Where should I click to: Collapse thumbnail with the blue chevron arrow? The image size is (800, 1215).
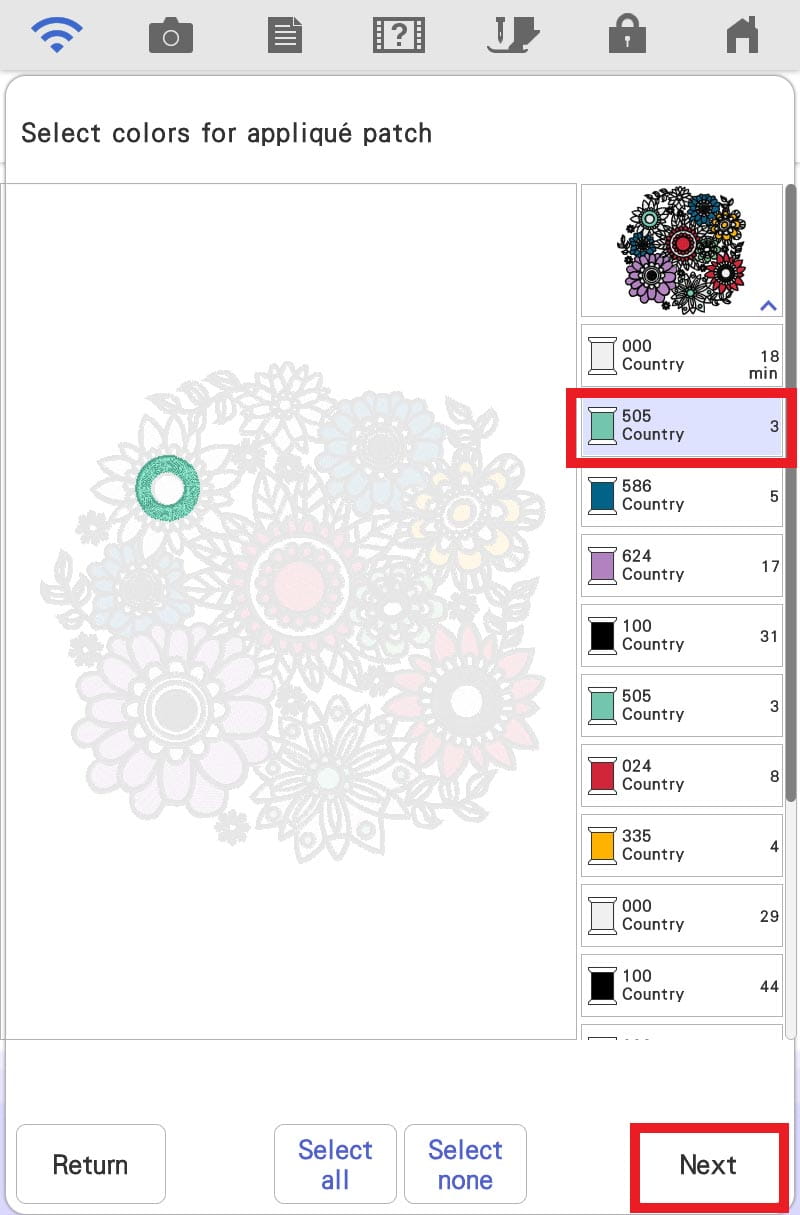[768, 305]
